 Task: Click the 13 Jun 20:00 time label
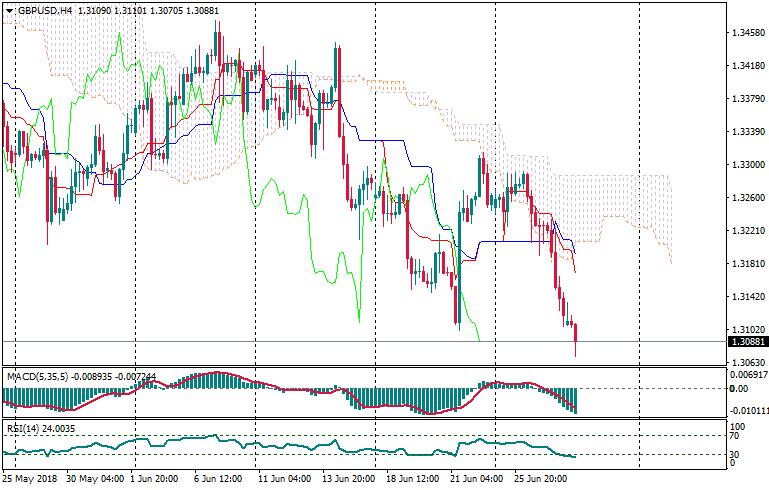349,479
